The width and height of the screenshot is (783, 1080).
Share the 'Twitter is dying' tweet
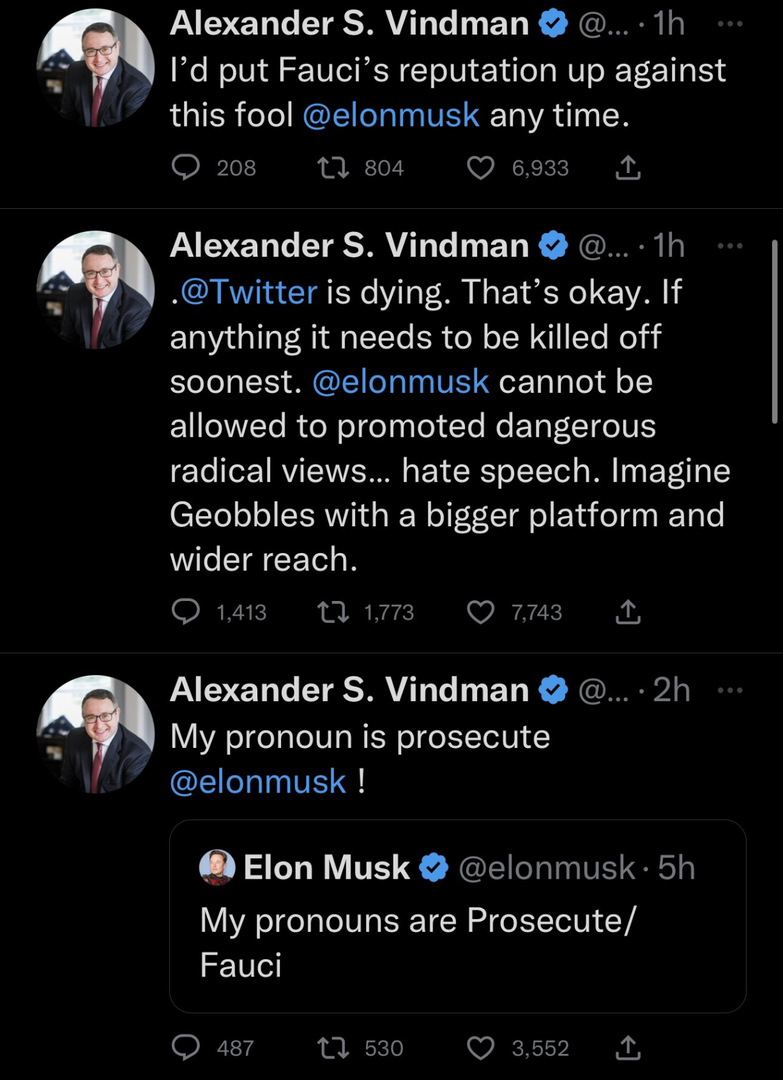tap(627, 612)
